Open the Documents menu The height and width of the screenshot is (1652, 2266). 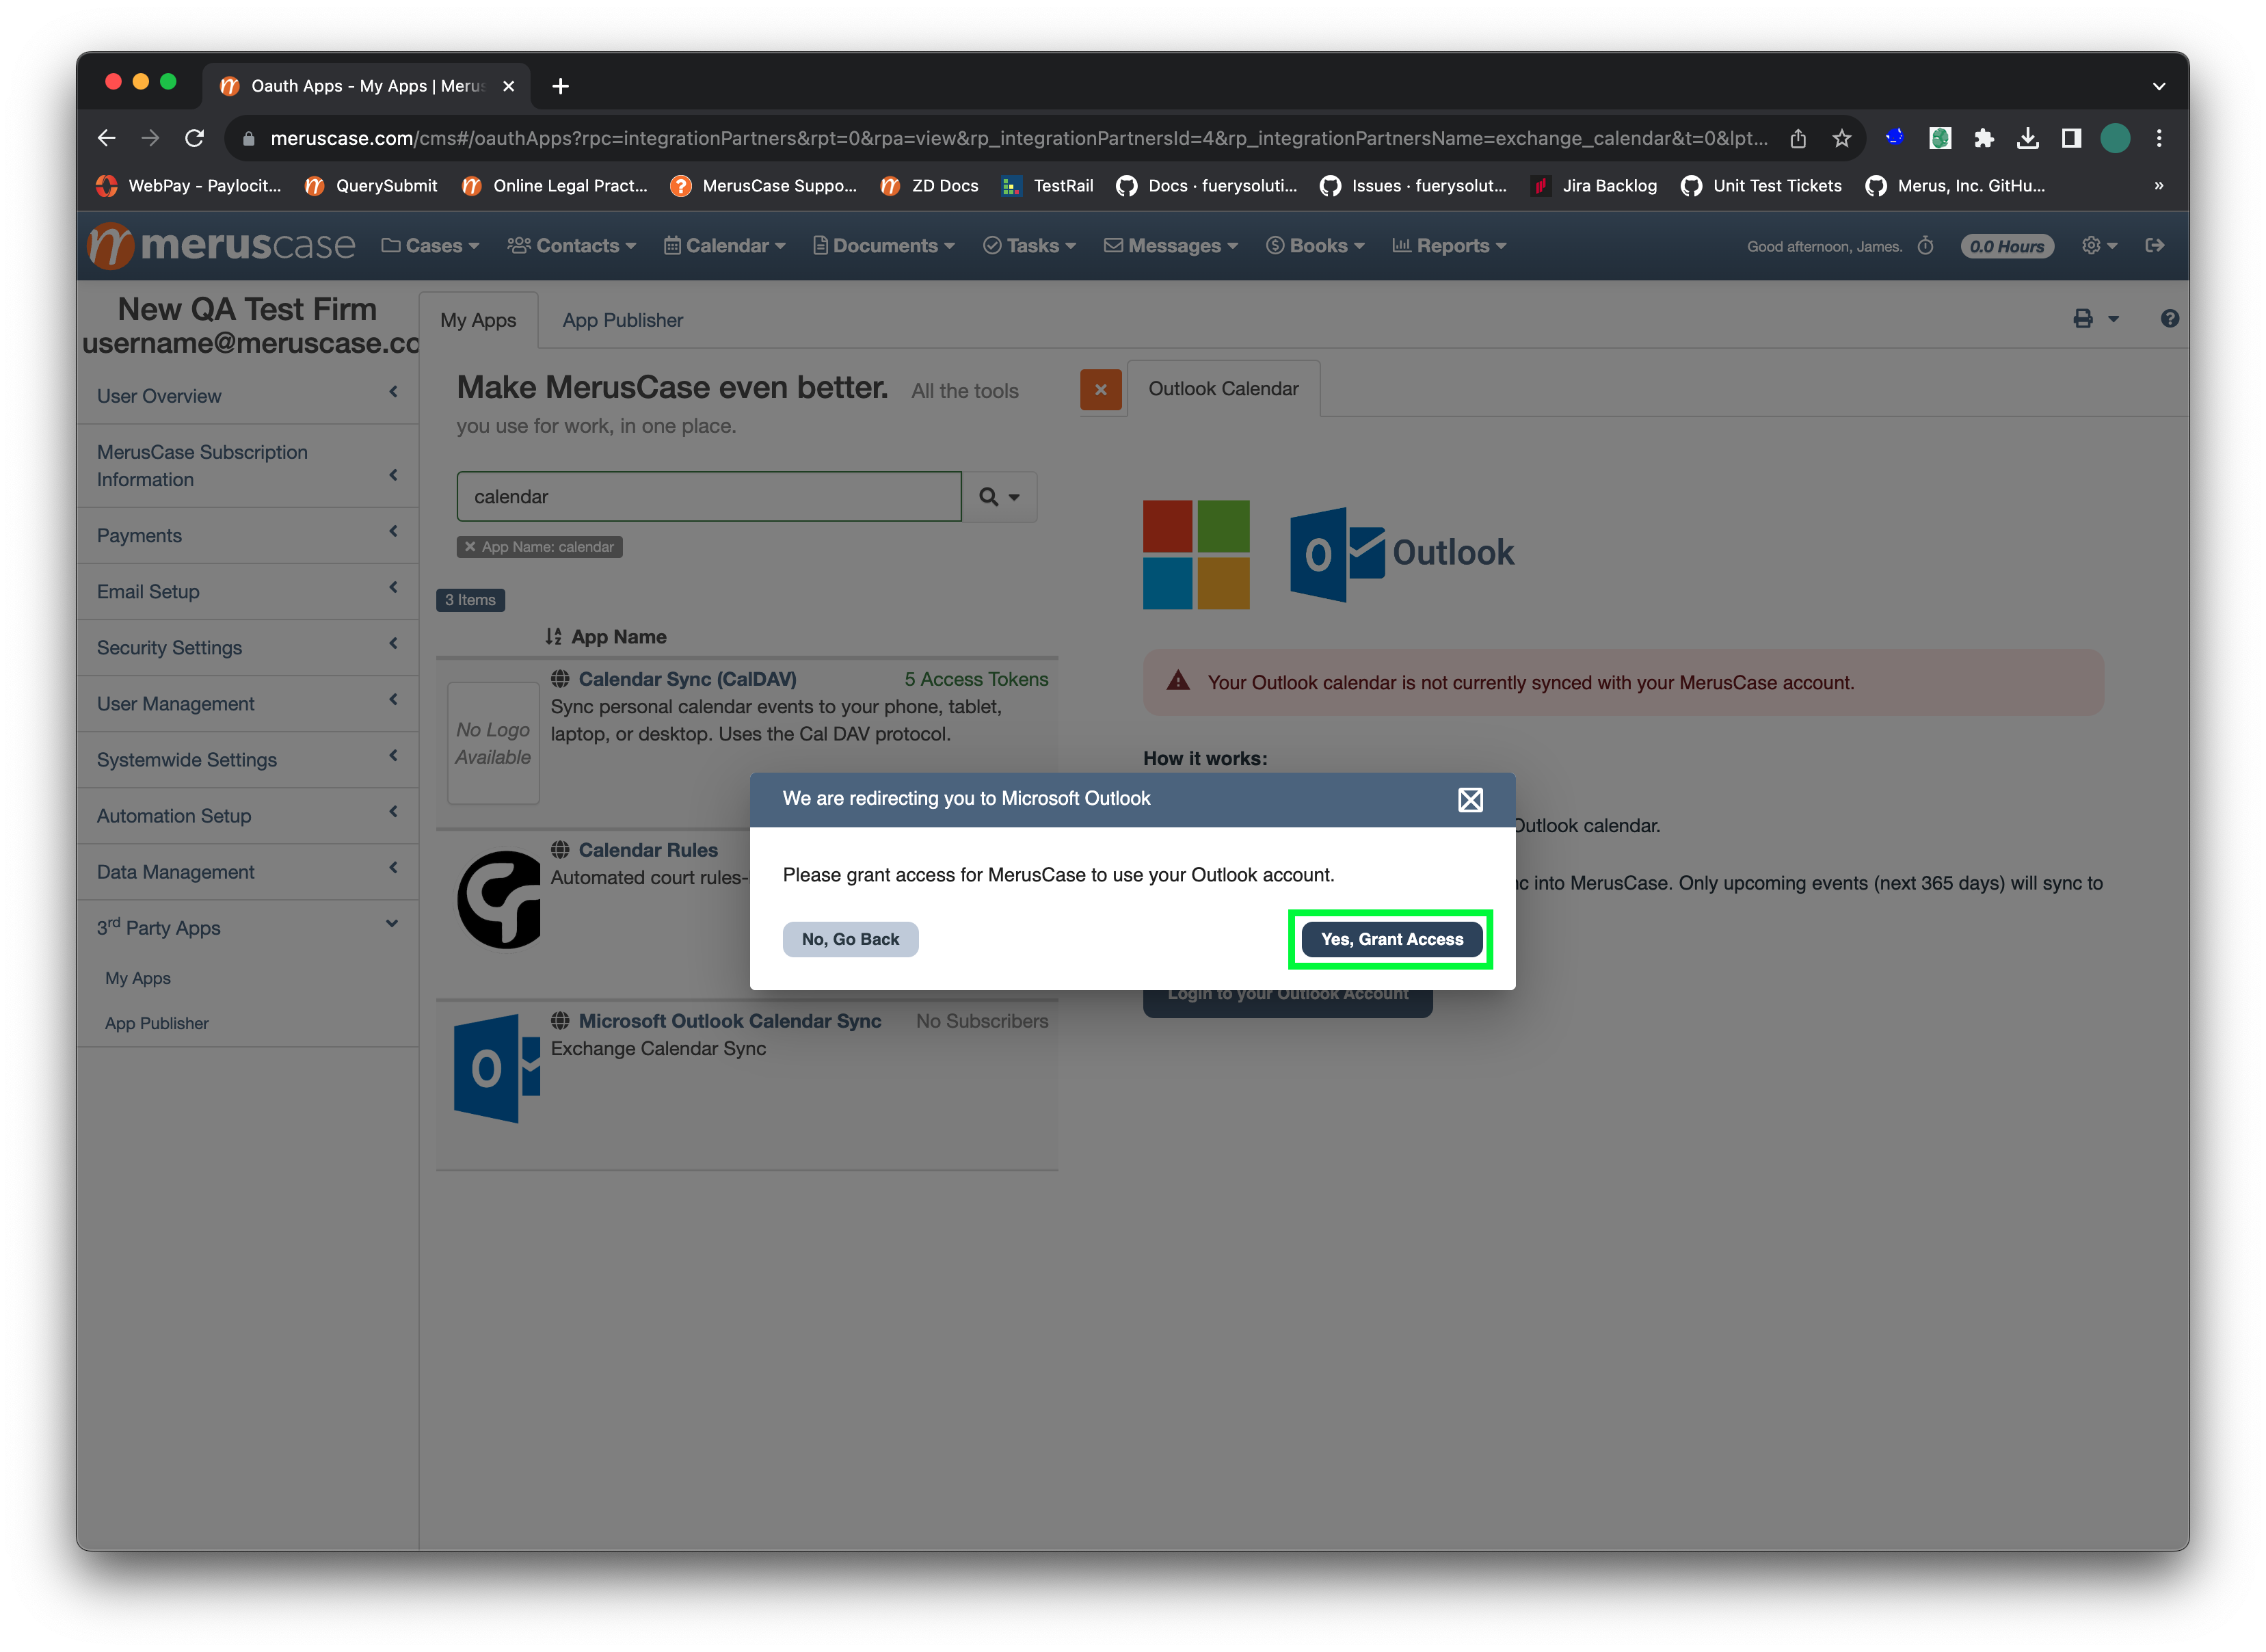883,246
